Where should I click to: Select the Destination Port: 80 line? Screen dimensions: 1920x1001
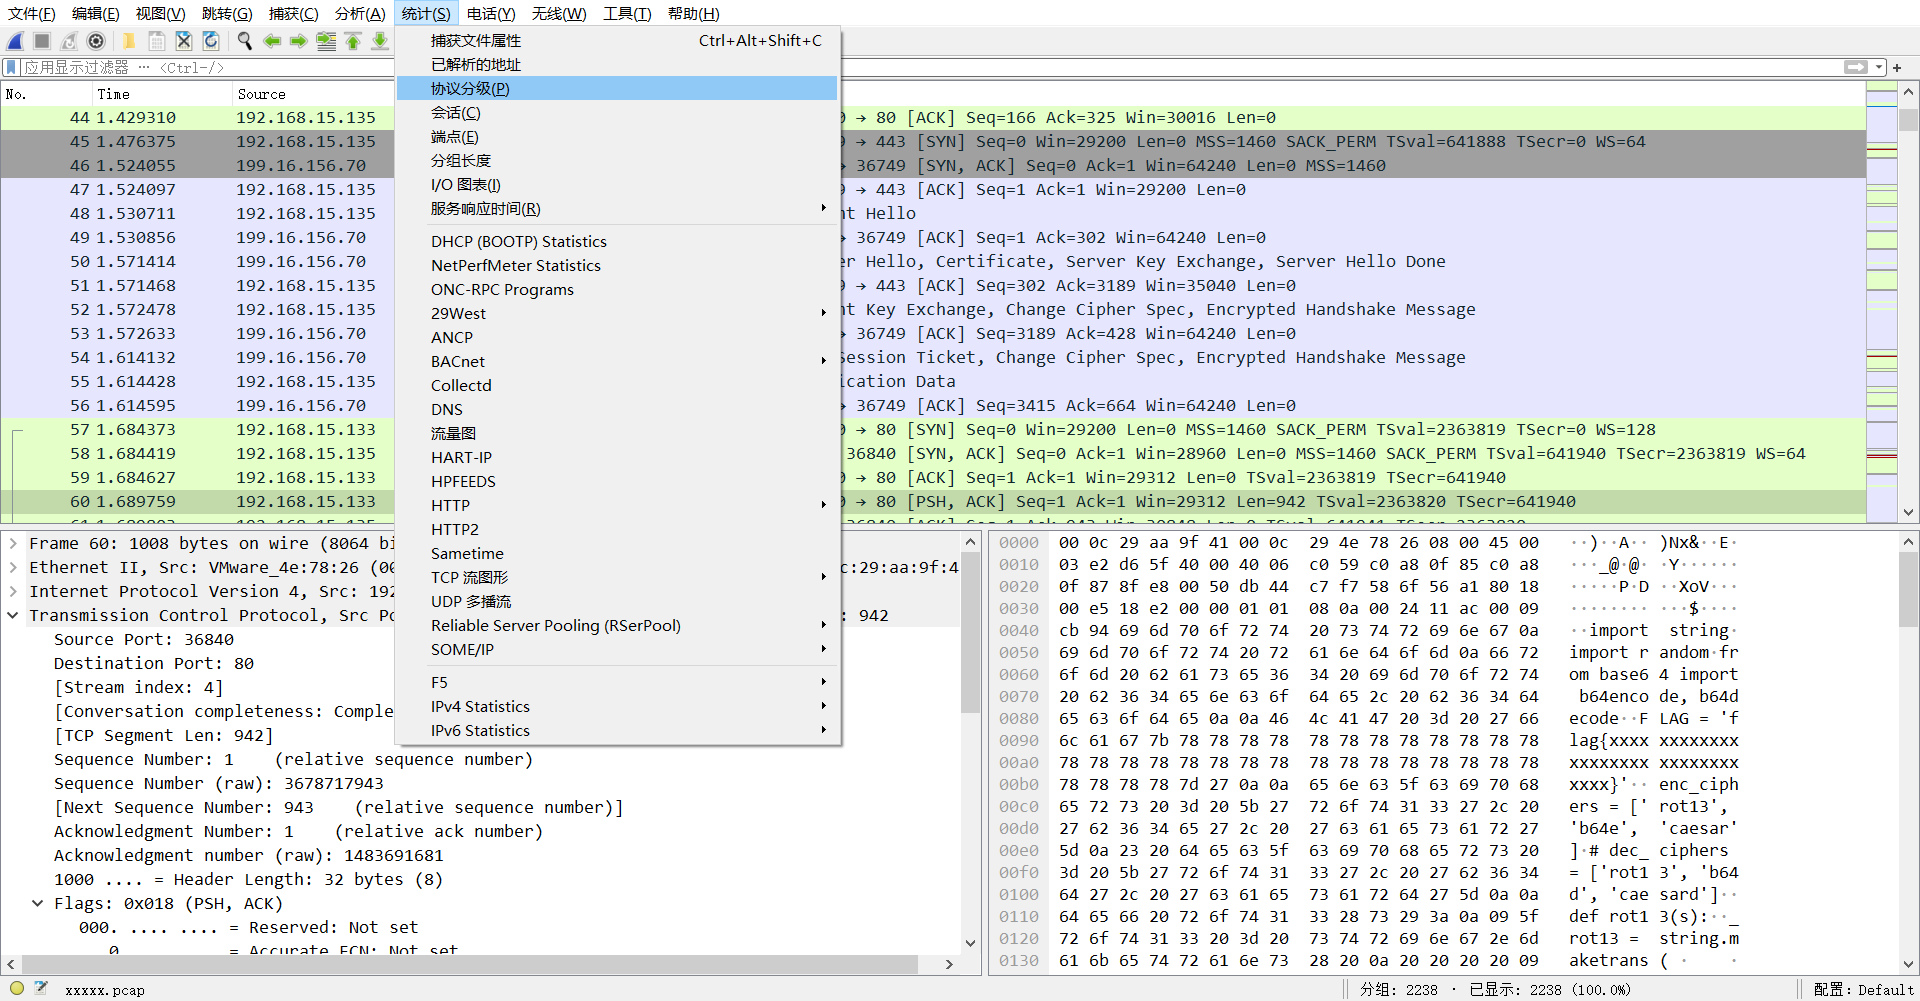coord(154,663)
